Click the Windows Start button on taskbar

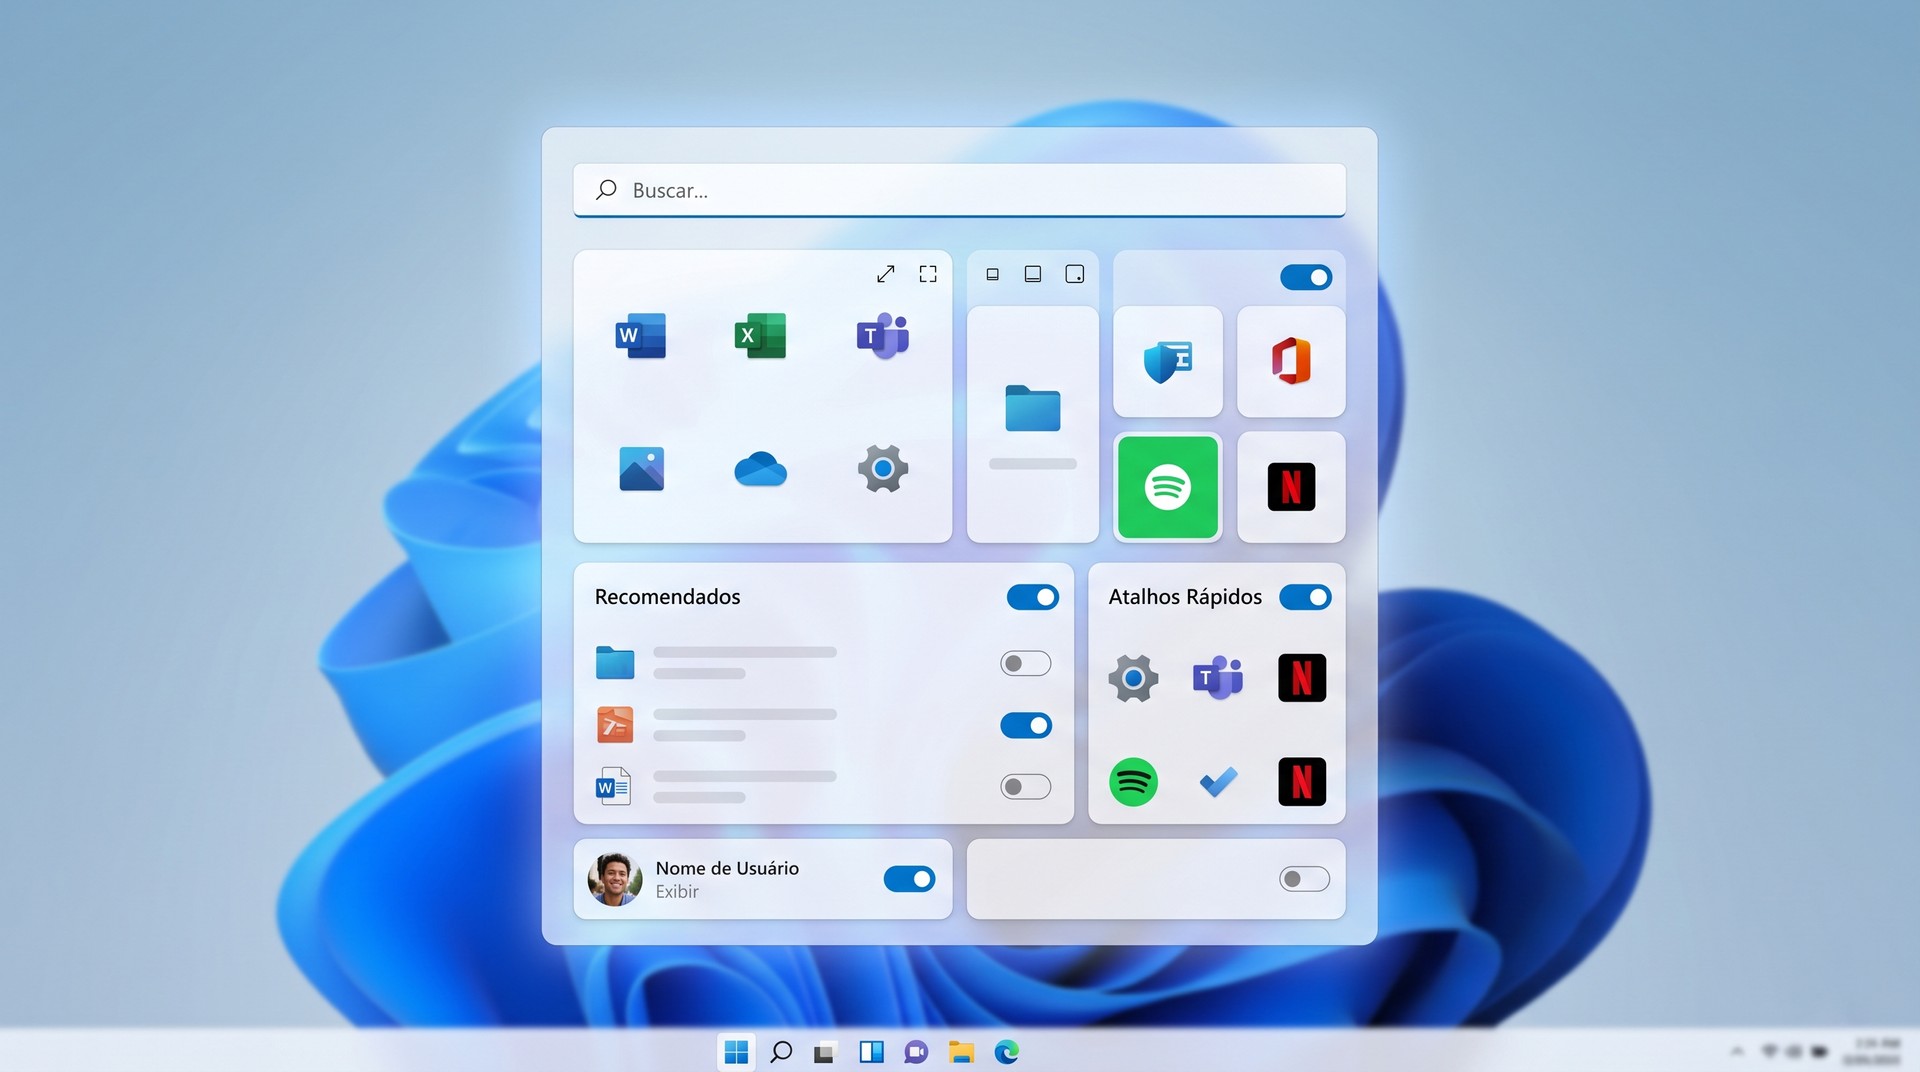[x=736, y=1052]
